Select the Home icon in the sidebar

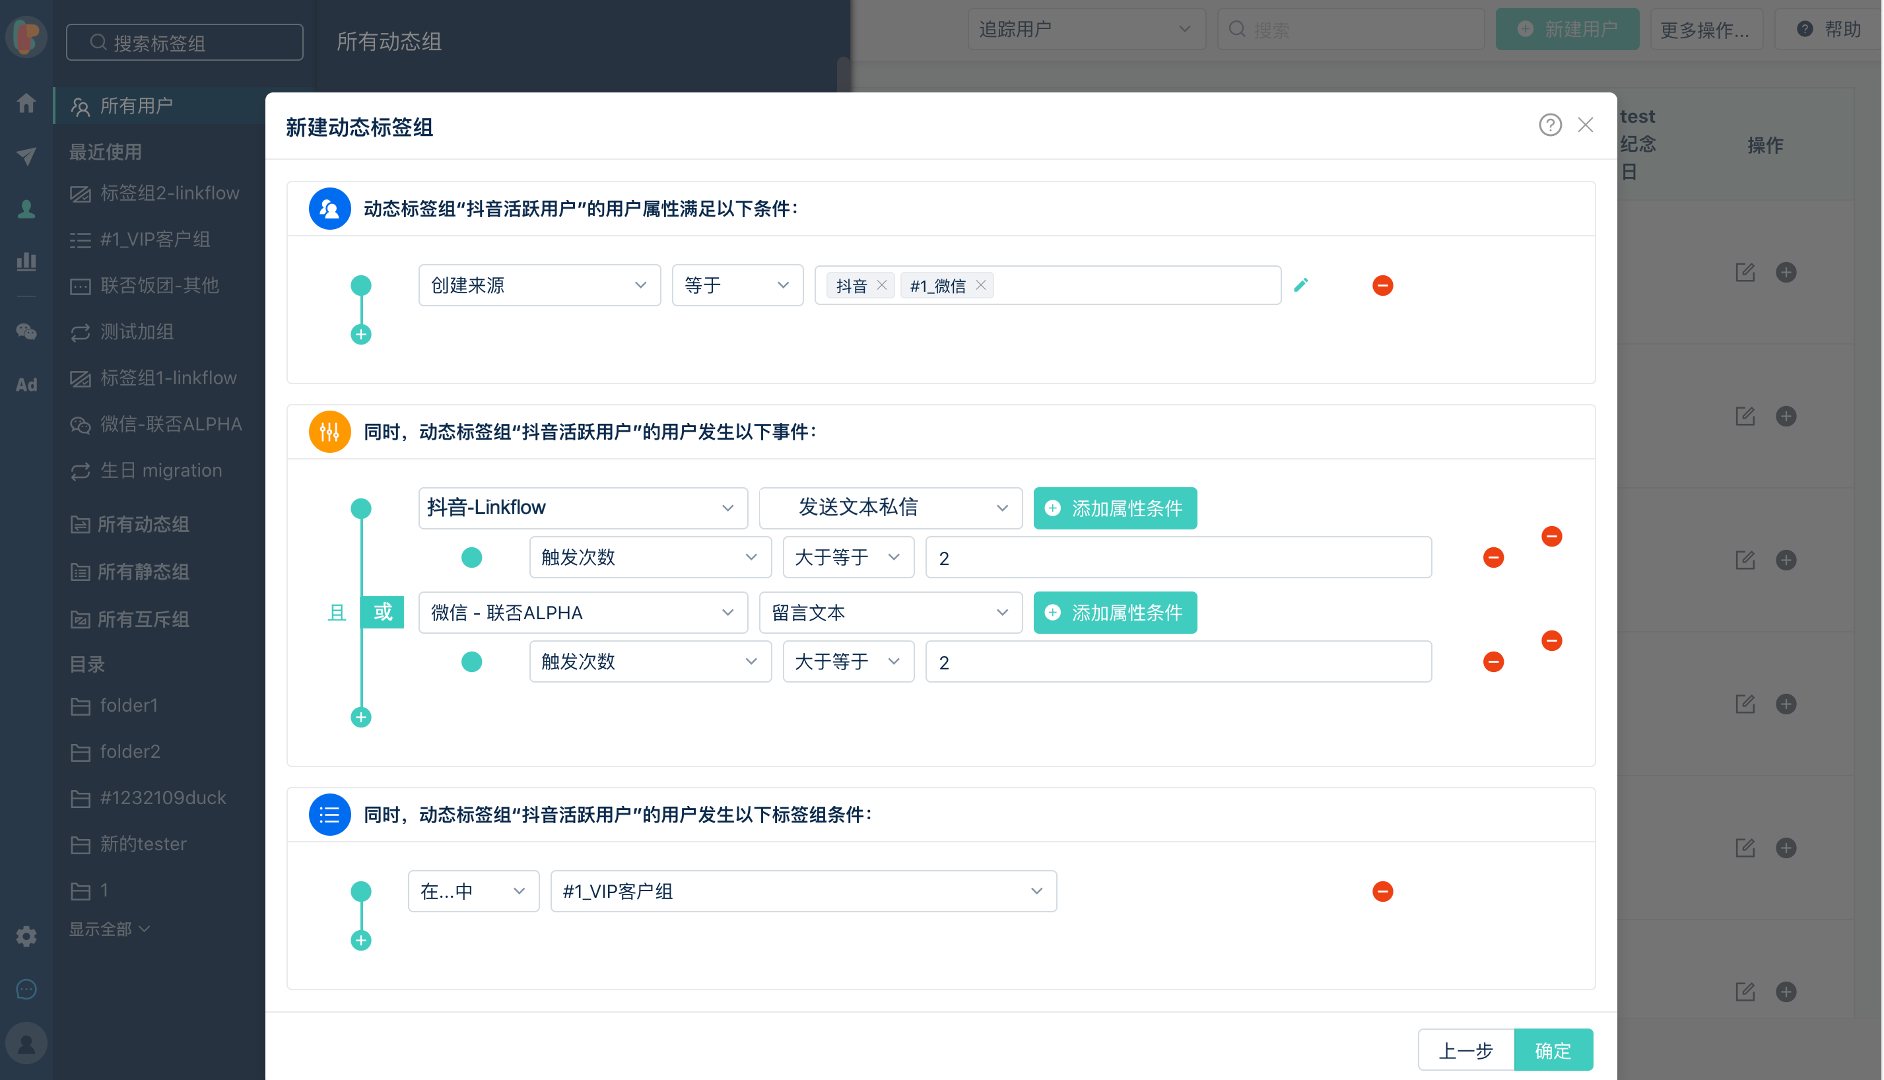(26, 103)
